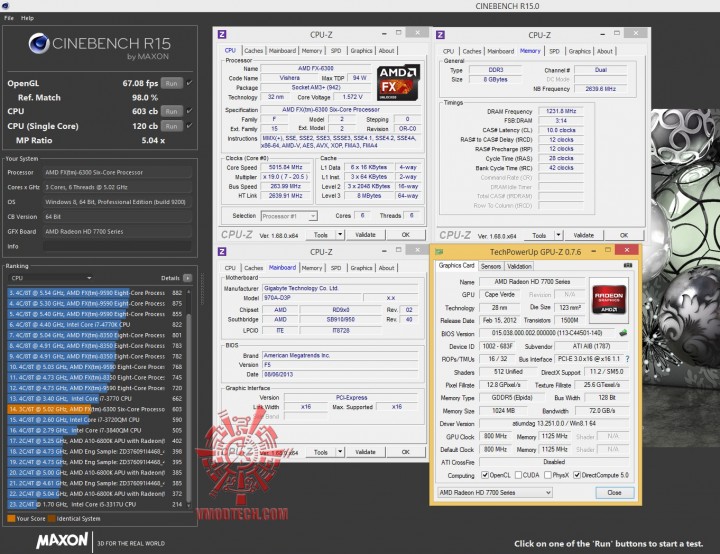Click Close button in GPU-Z
Screen dimensions: 720x554
614,492
